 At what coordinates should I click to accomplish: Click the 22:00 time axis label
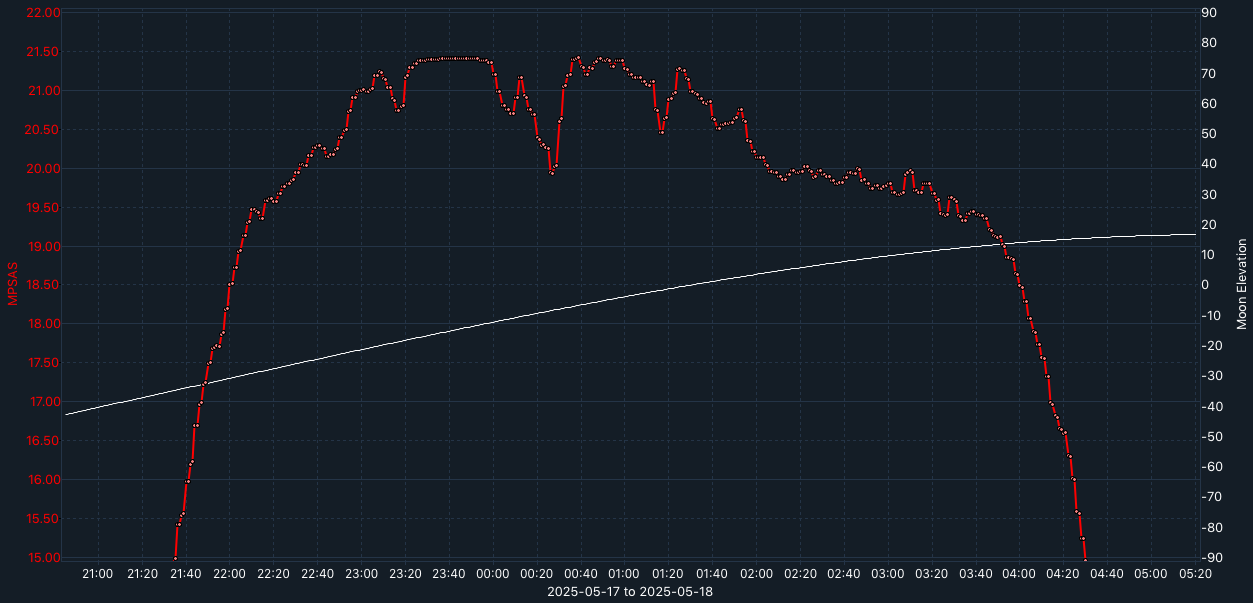[230, 574]
